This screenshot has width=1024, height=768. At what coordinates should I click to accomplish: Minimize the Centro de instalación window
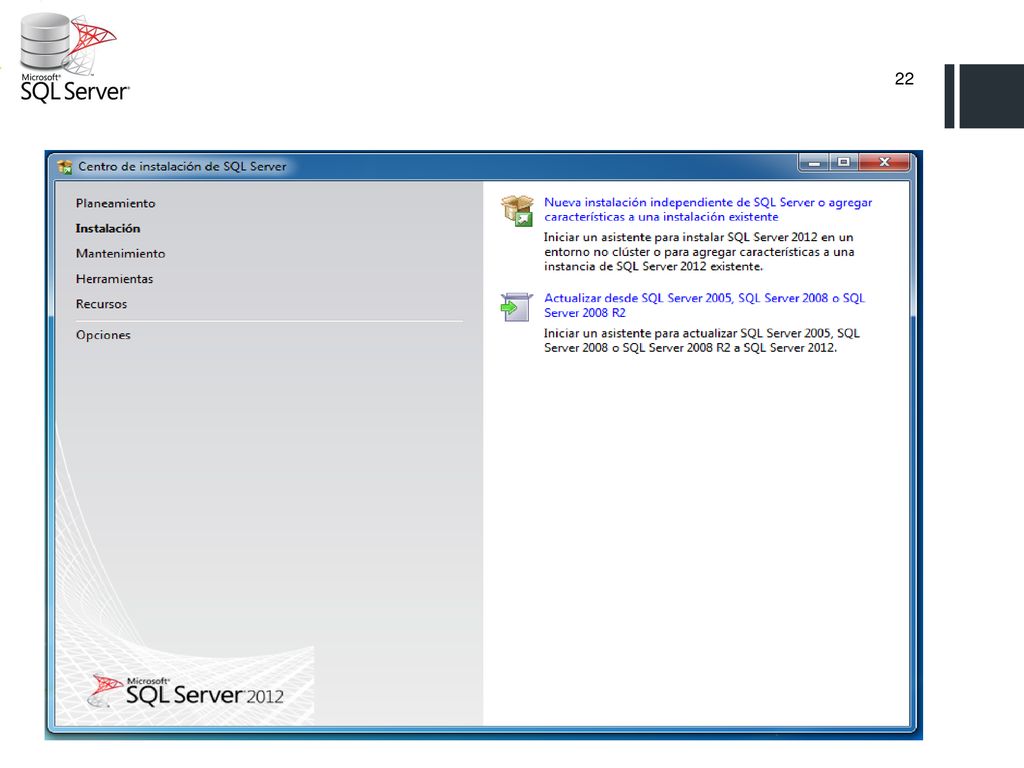814,163
